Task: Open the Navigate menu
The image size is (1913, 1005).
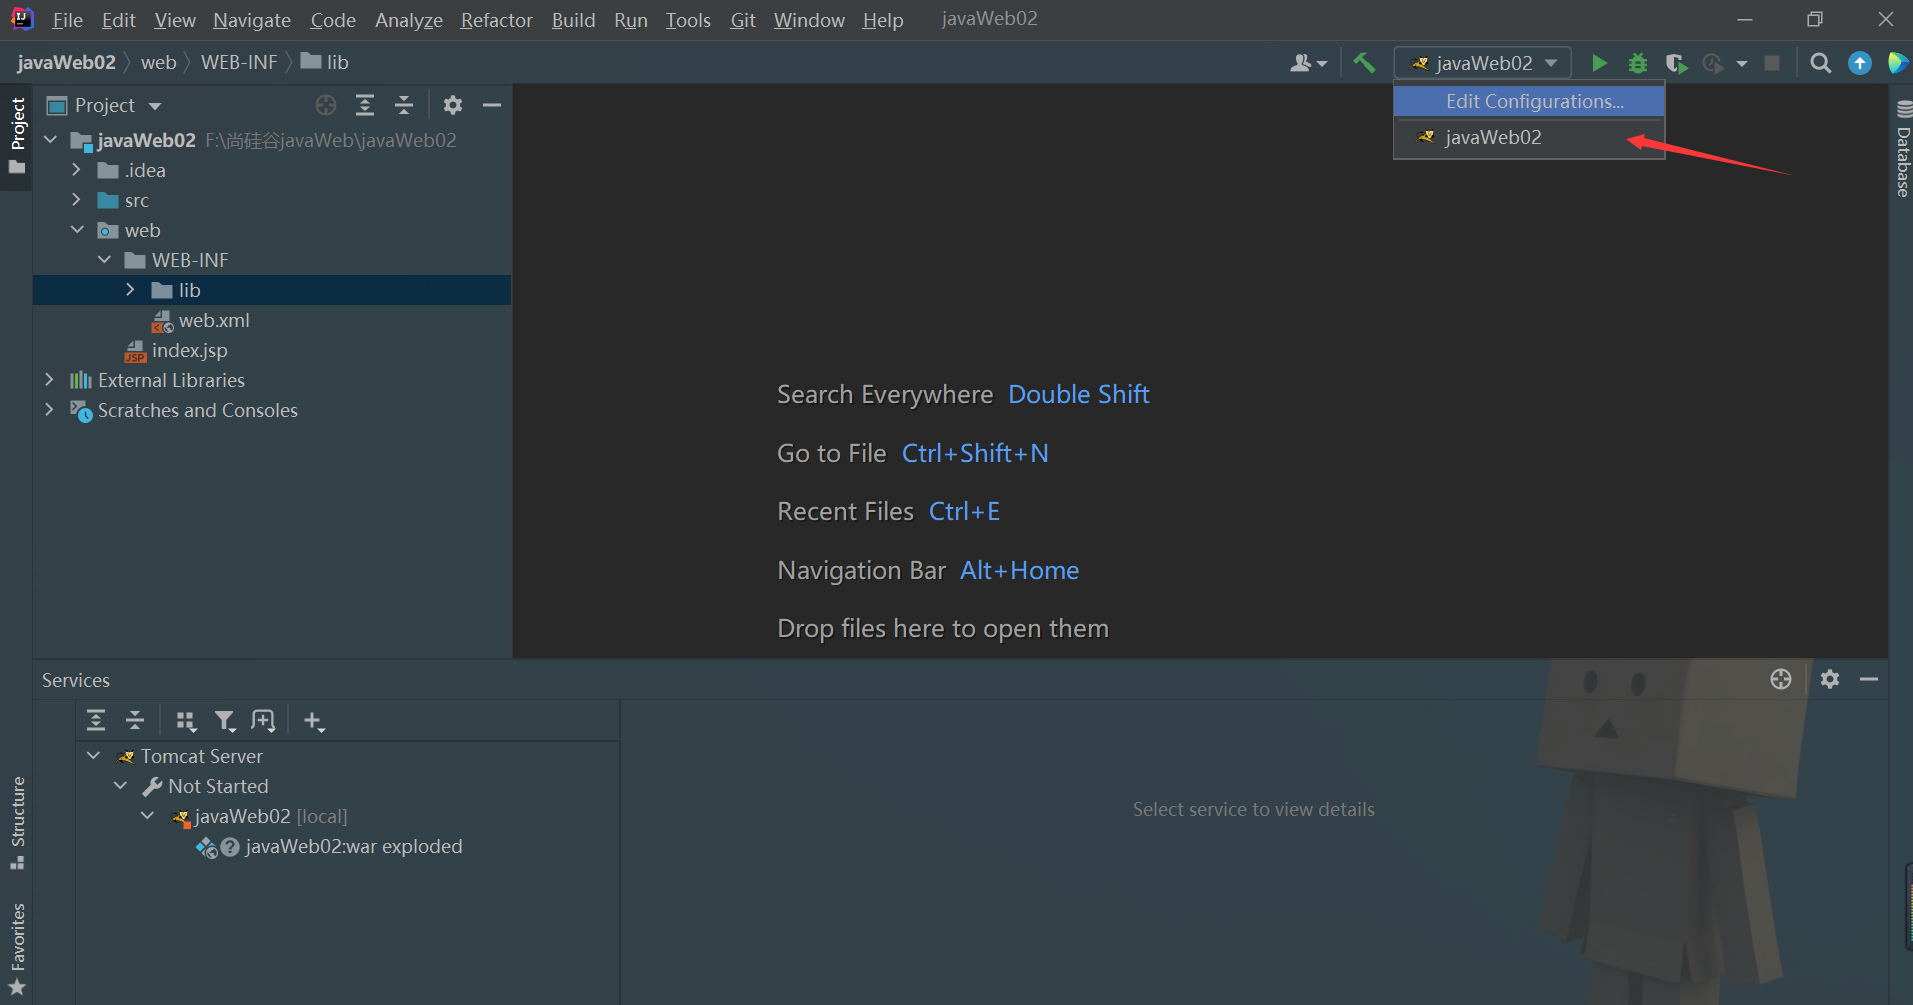Action: point(252,20)
